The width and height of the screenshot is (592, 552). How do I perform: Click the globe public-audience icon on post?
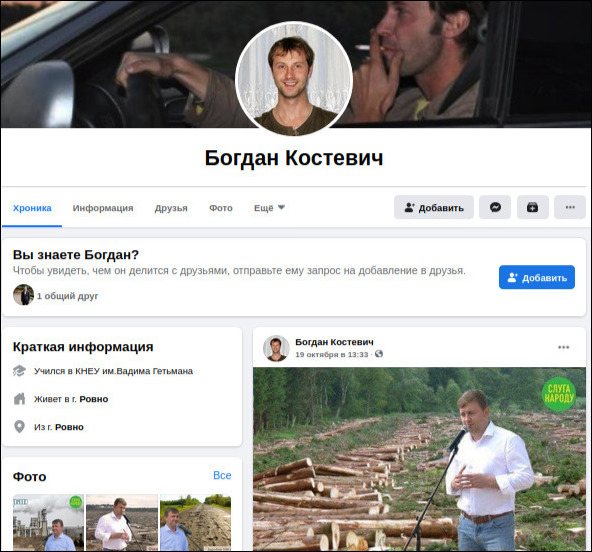[379, 354]
